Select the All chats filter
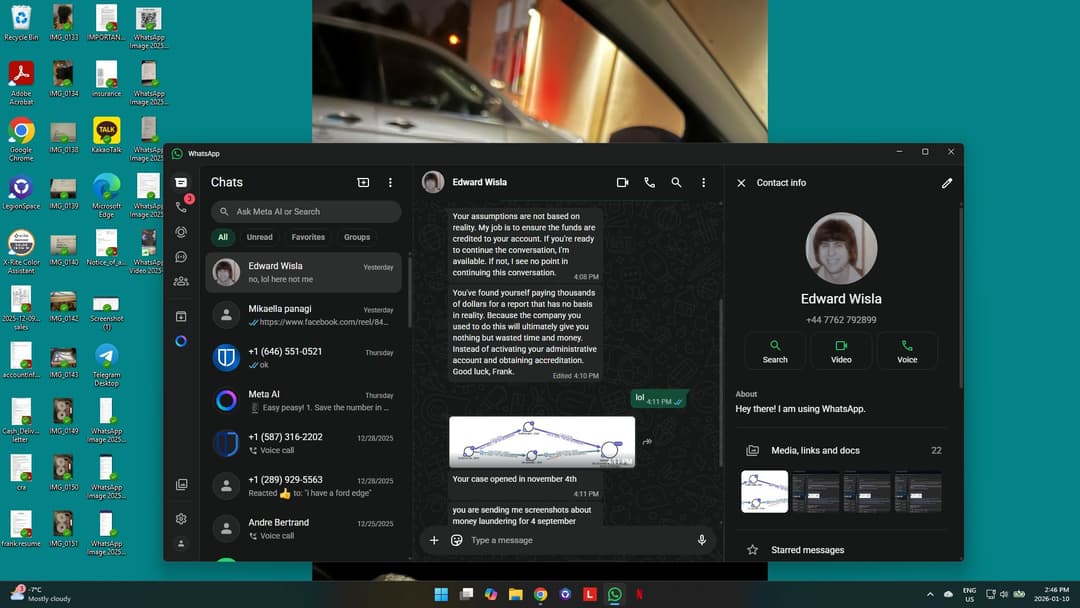 point(223,237)
